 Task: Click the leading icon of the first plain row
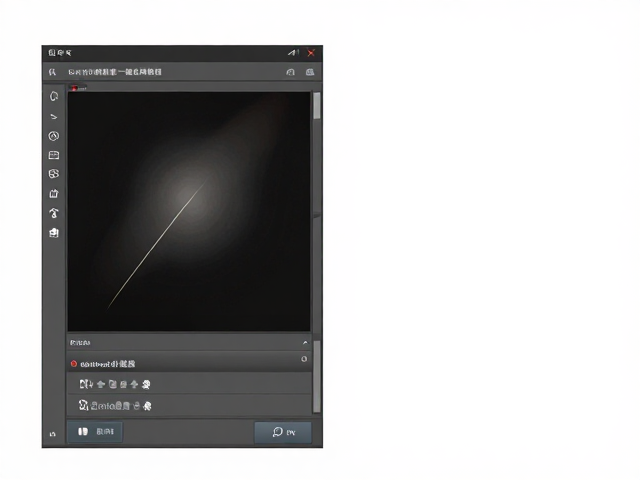click(x=84, y=384)
